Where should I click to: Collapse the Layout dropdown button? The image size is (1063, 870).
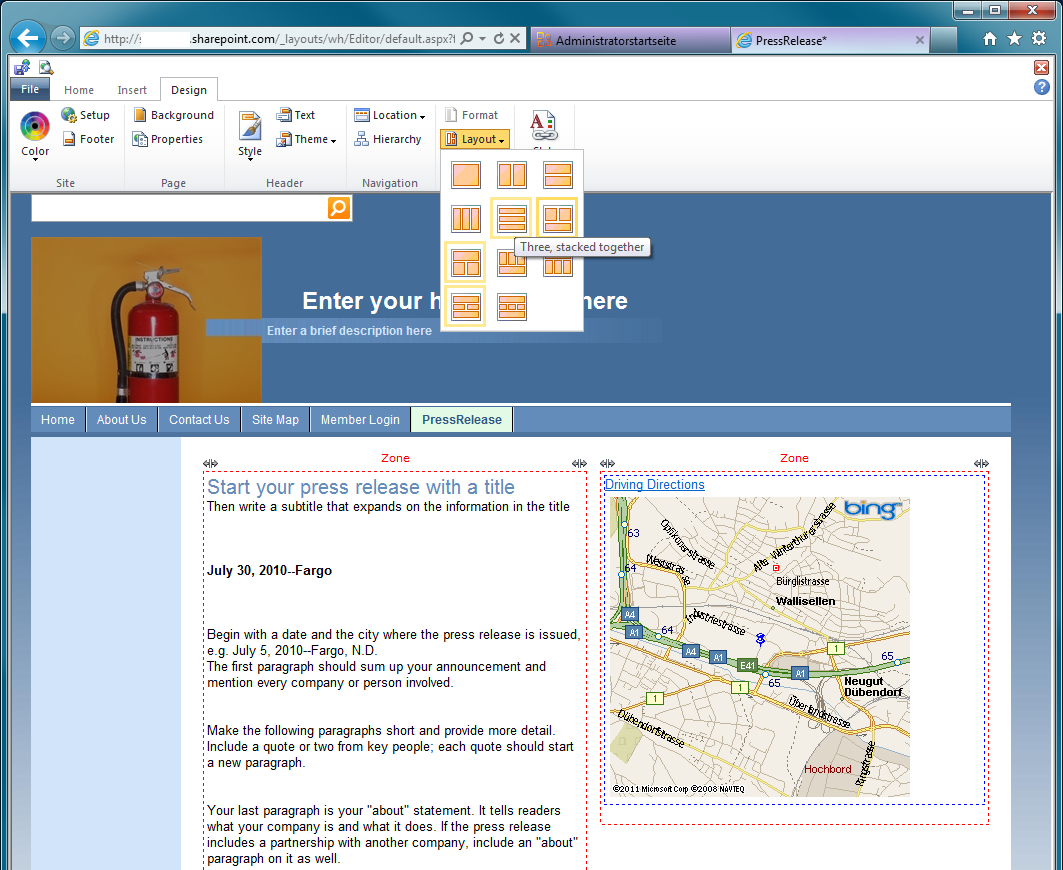pyautogui.click(x=475, y=139)
